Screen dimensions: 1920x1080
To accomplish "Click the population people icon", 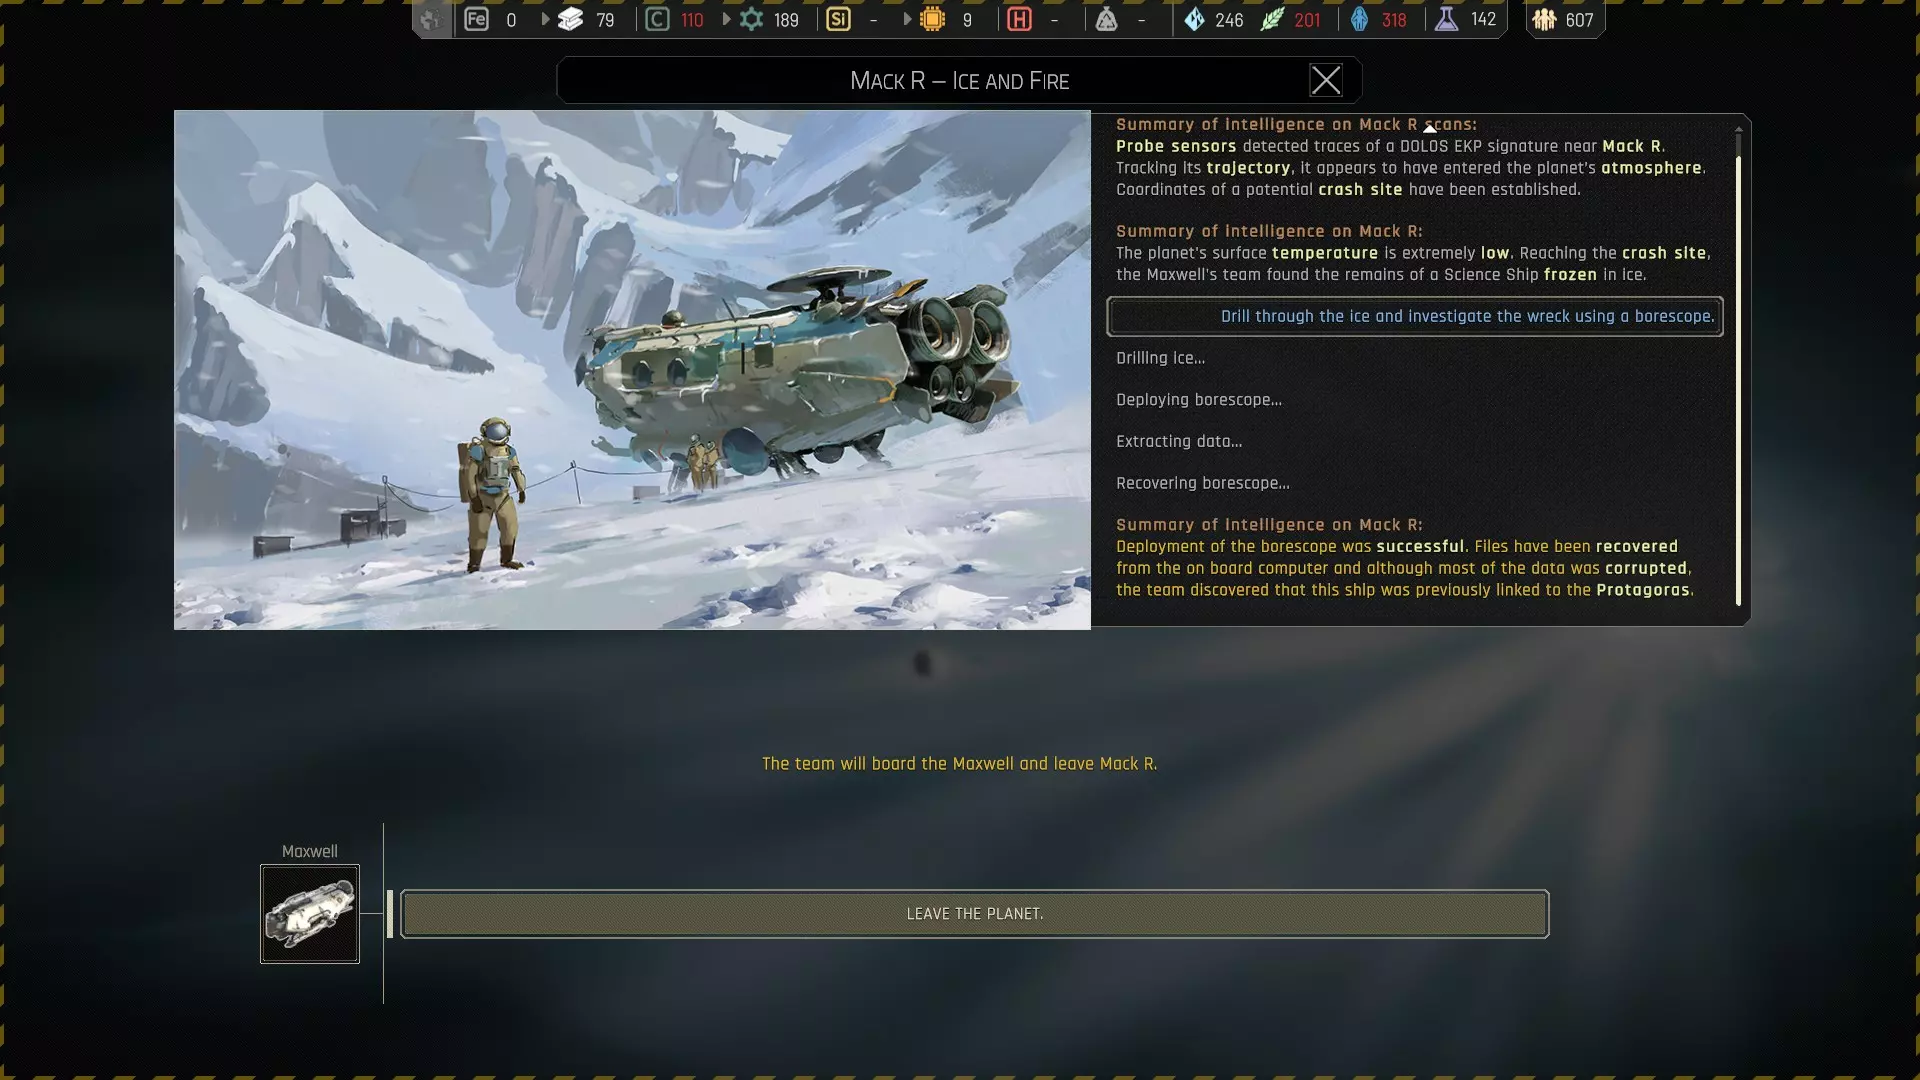I will 1544,19.
